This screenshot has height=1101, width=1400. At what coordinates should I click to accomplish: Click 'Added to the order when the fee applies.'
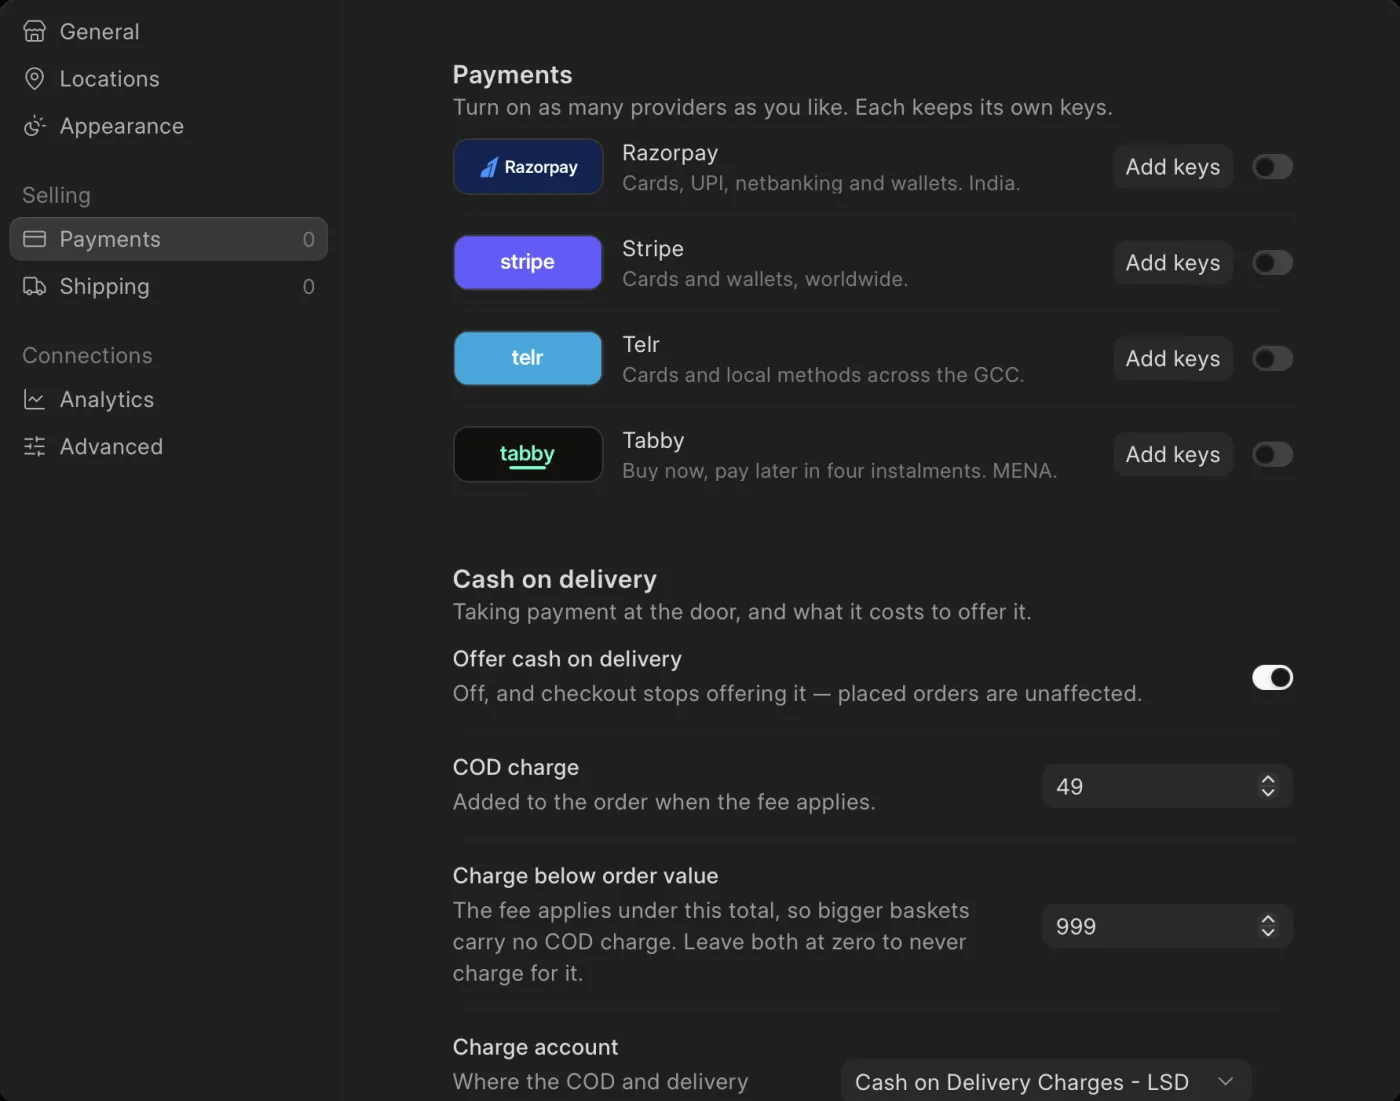pos(664,802)
